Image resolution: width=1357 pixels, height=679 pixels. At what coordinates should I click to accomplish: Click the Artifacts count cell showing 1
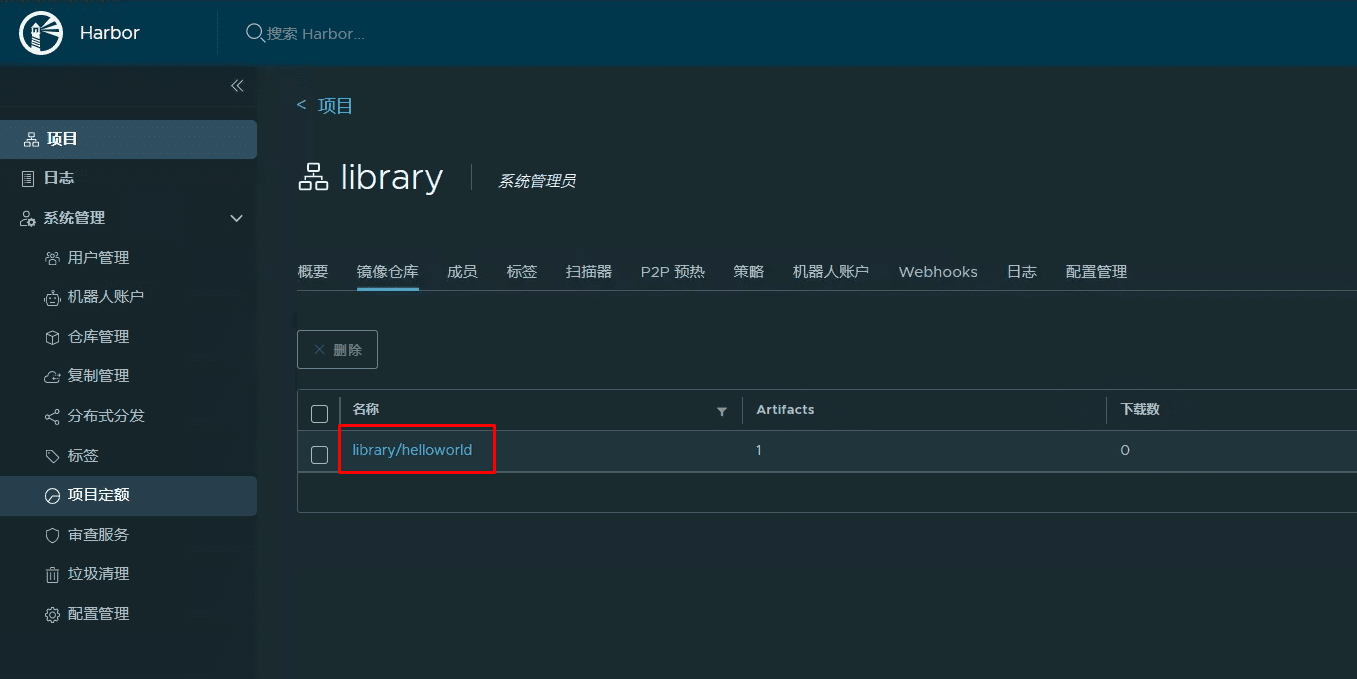(x=759, y=450)
